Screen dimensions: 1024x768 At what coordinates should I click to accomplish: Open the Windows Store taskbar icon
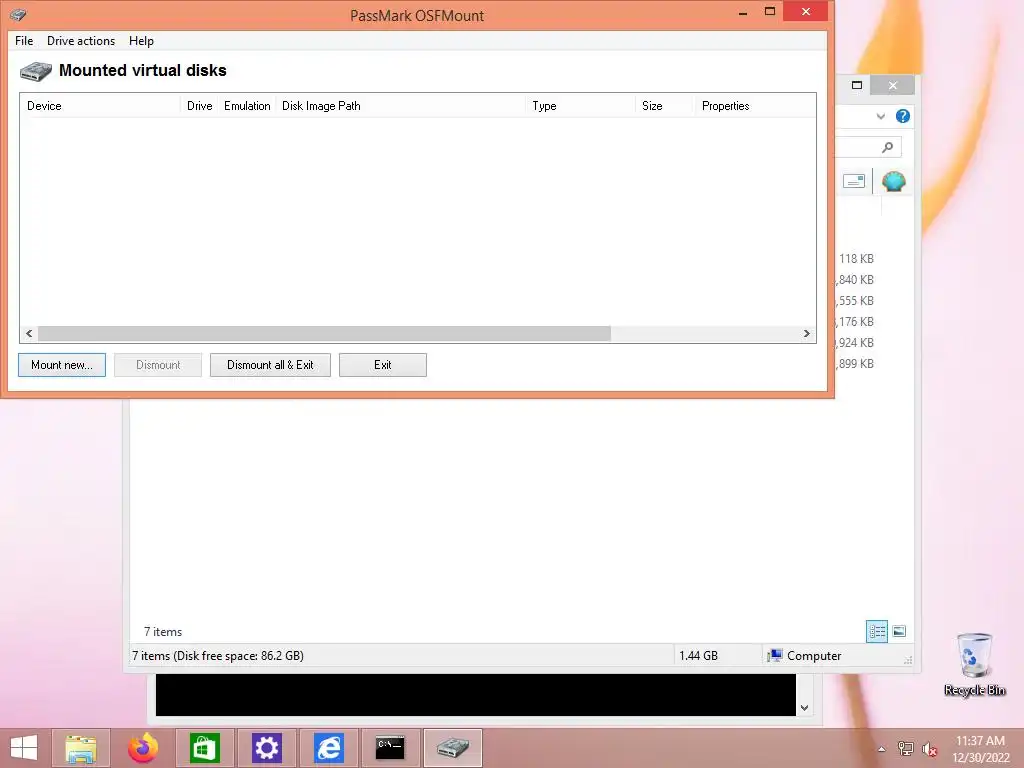[204, 748]
